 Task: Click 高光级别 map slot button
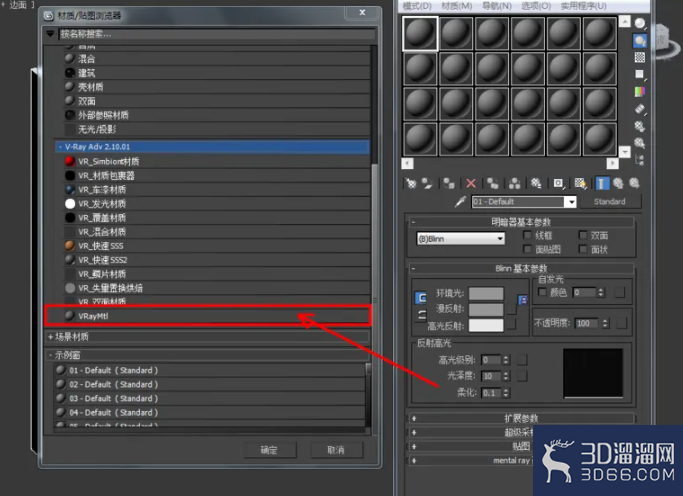click(x=522, y=360)
